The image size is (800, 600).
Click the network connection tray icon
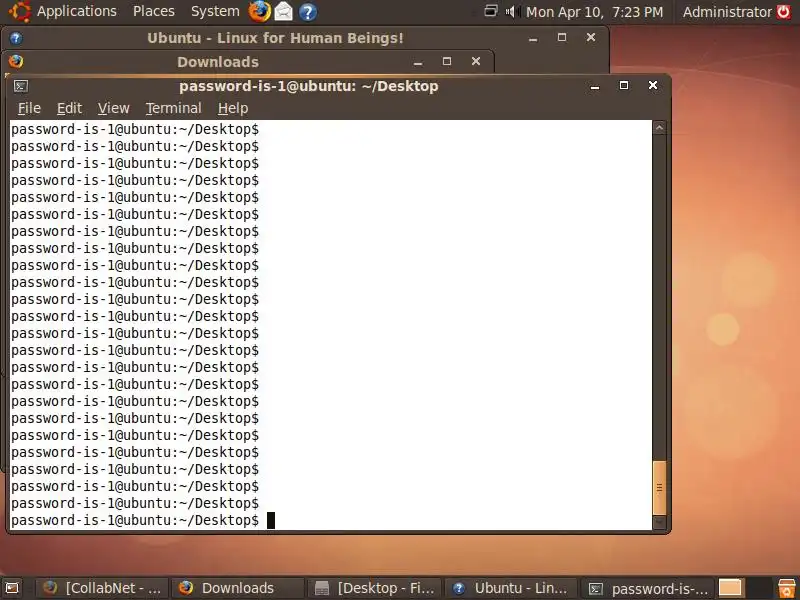(491, 11)
